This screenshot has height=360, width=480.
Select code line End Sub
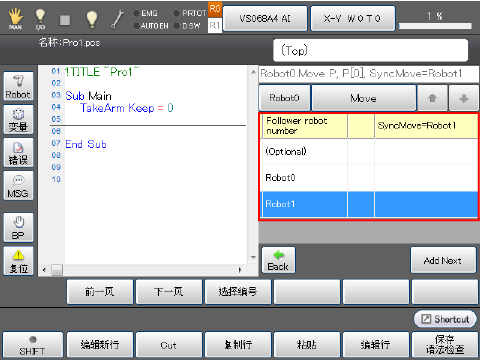(x=86, y=144)
